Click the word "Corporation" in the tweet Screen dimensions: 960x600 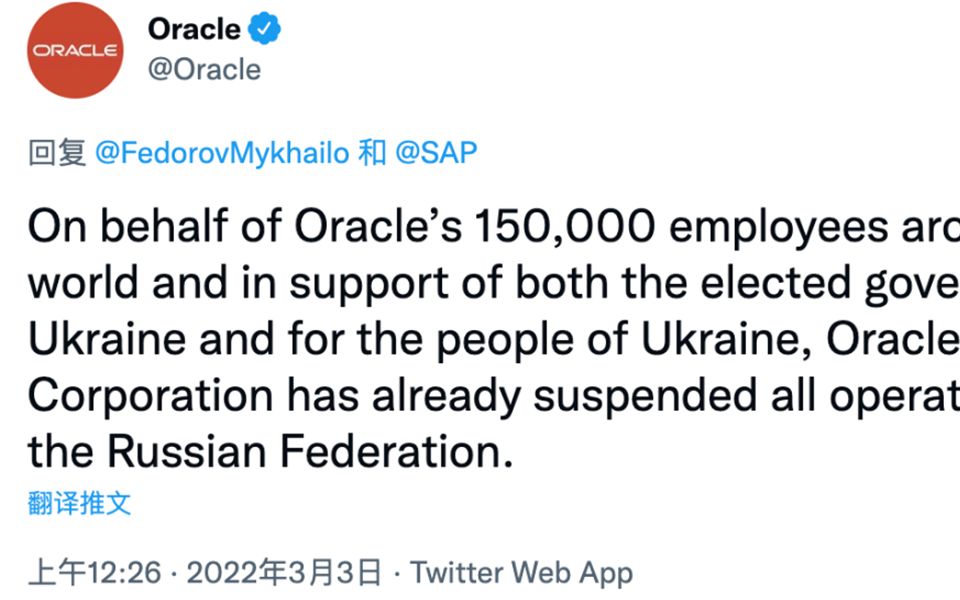[x=150, y=396]
